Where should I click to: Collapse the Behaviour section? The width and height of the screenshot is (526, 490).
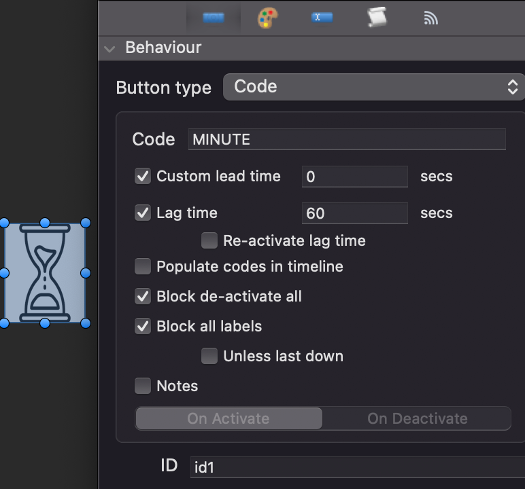coord(109,49)
